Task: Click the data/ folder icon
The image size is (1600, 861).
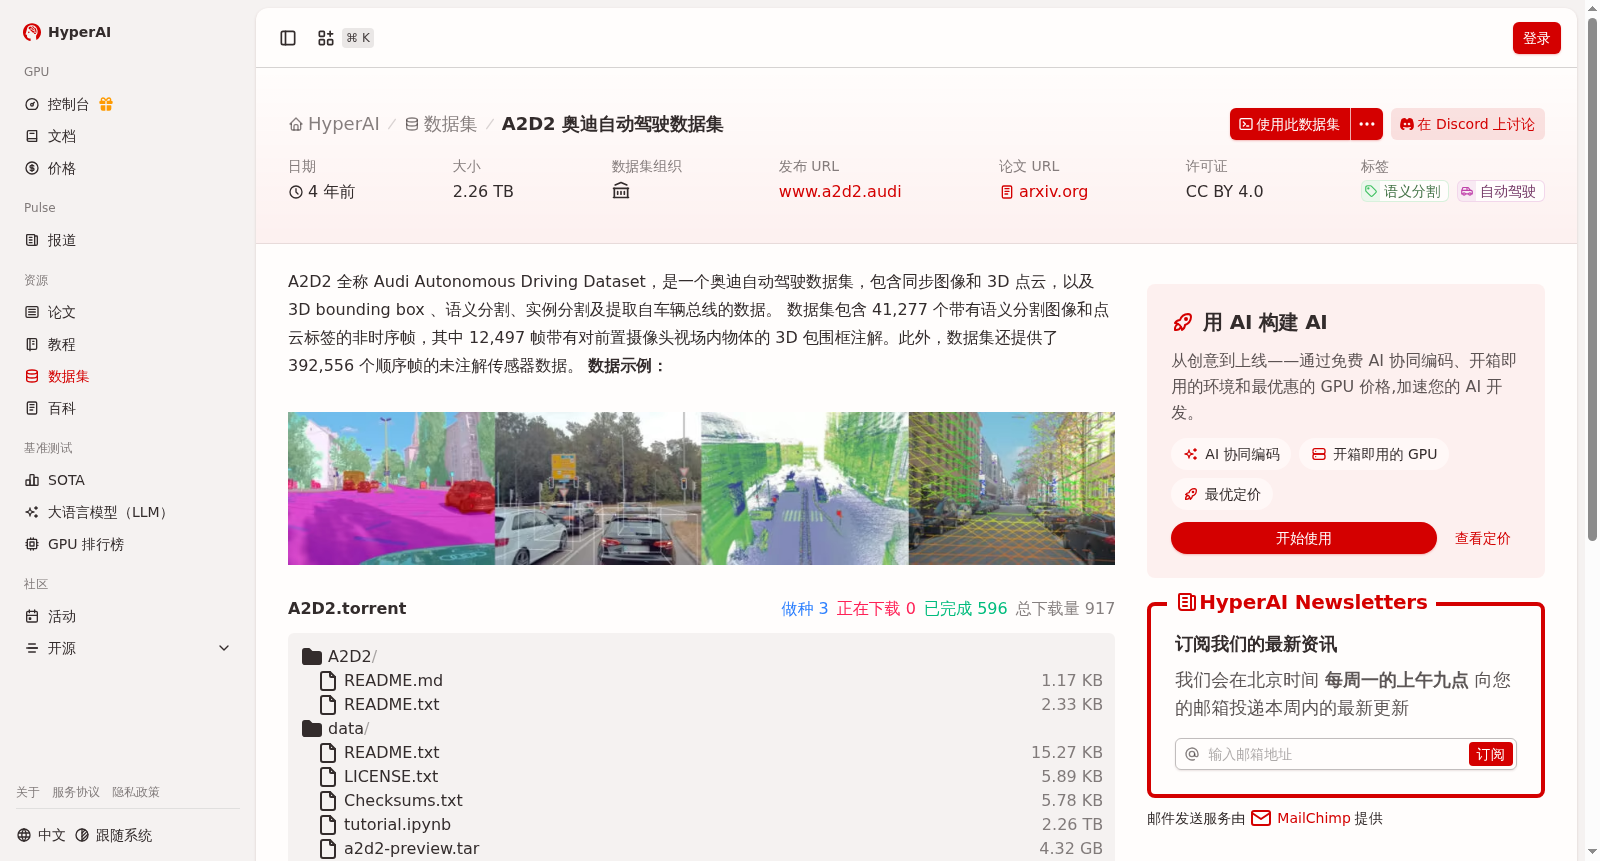Action: 312,729
